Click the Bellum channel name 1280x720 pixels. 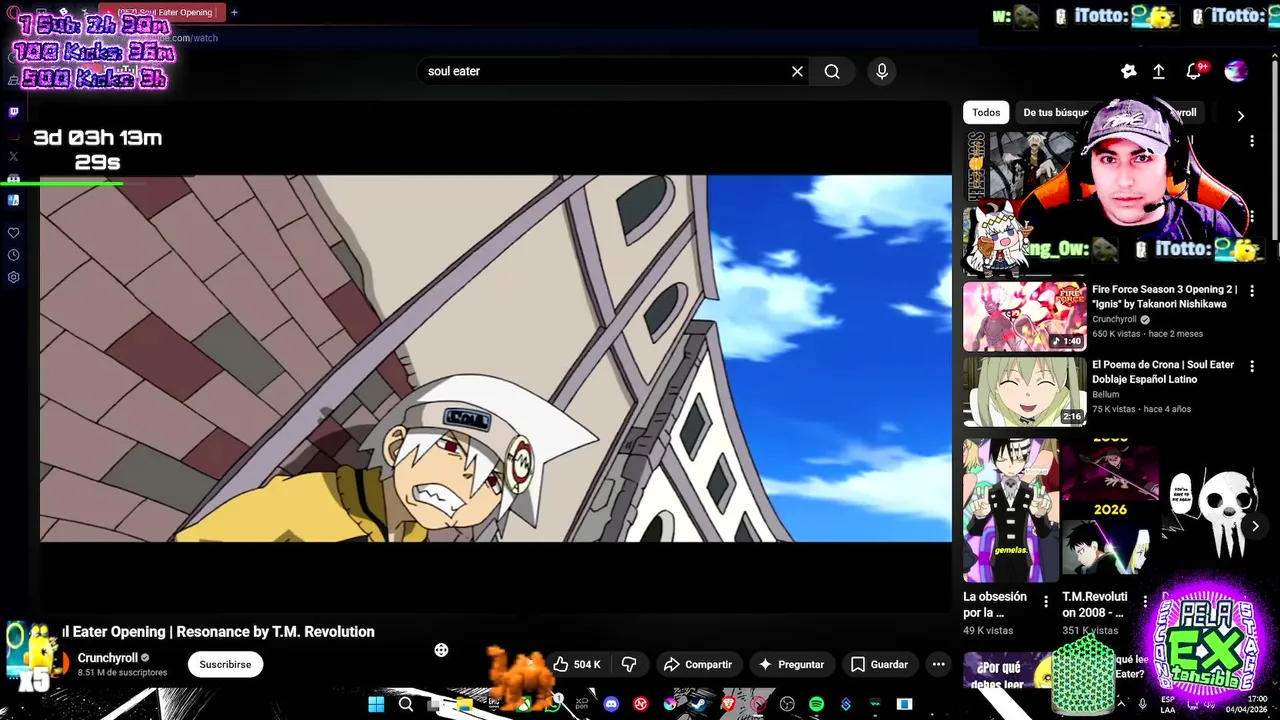coord(1105,395)
